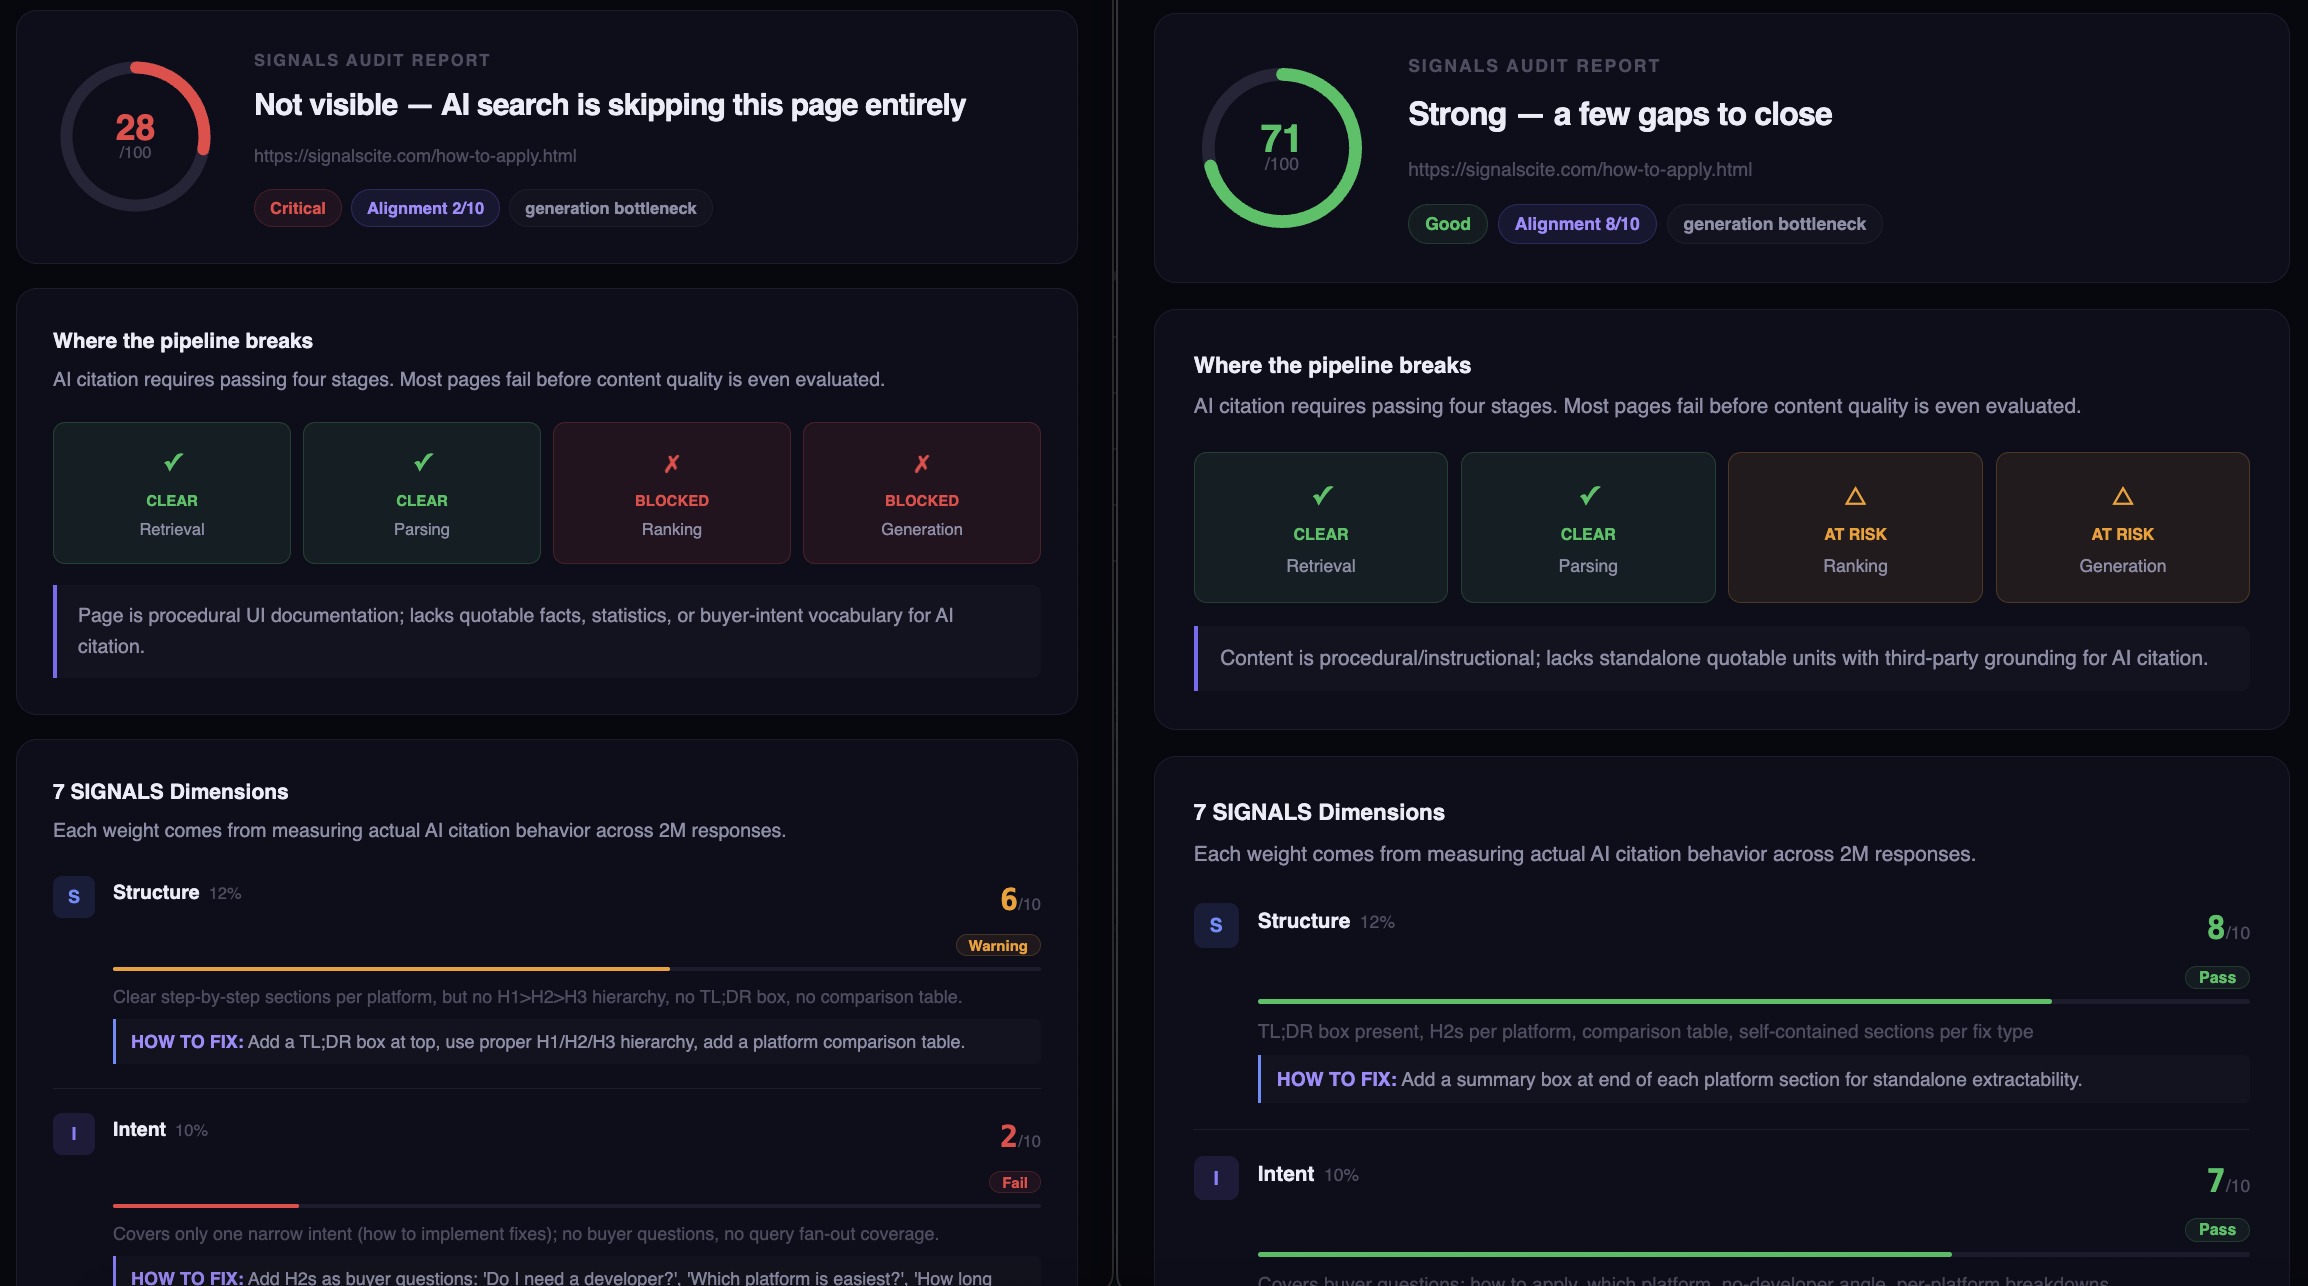Viewport: 2308px width, 1286px height.
Task: Click the Alignment 8/10 badge
Action: tap(1577, 224)
